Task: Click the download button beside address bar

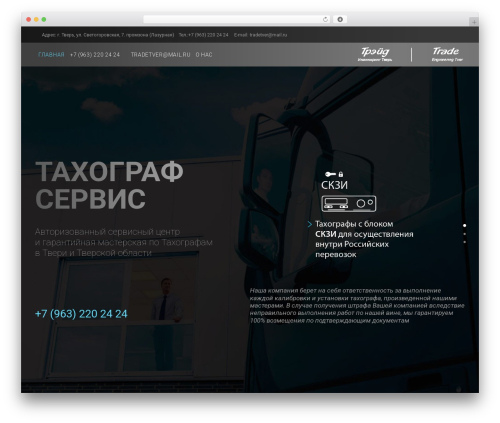Action: pyautogui.click(x=340, y=19)
